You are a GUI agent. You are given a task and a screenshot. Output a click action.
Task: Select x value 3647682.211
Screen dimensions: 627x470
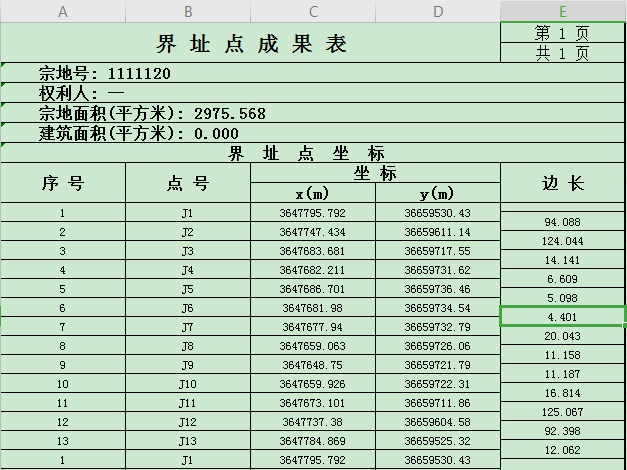pyautogui.click(x=313, y=270)
